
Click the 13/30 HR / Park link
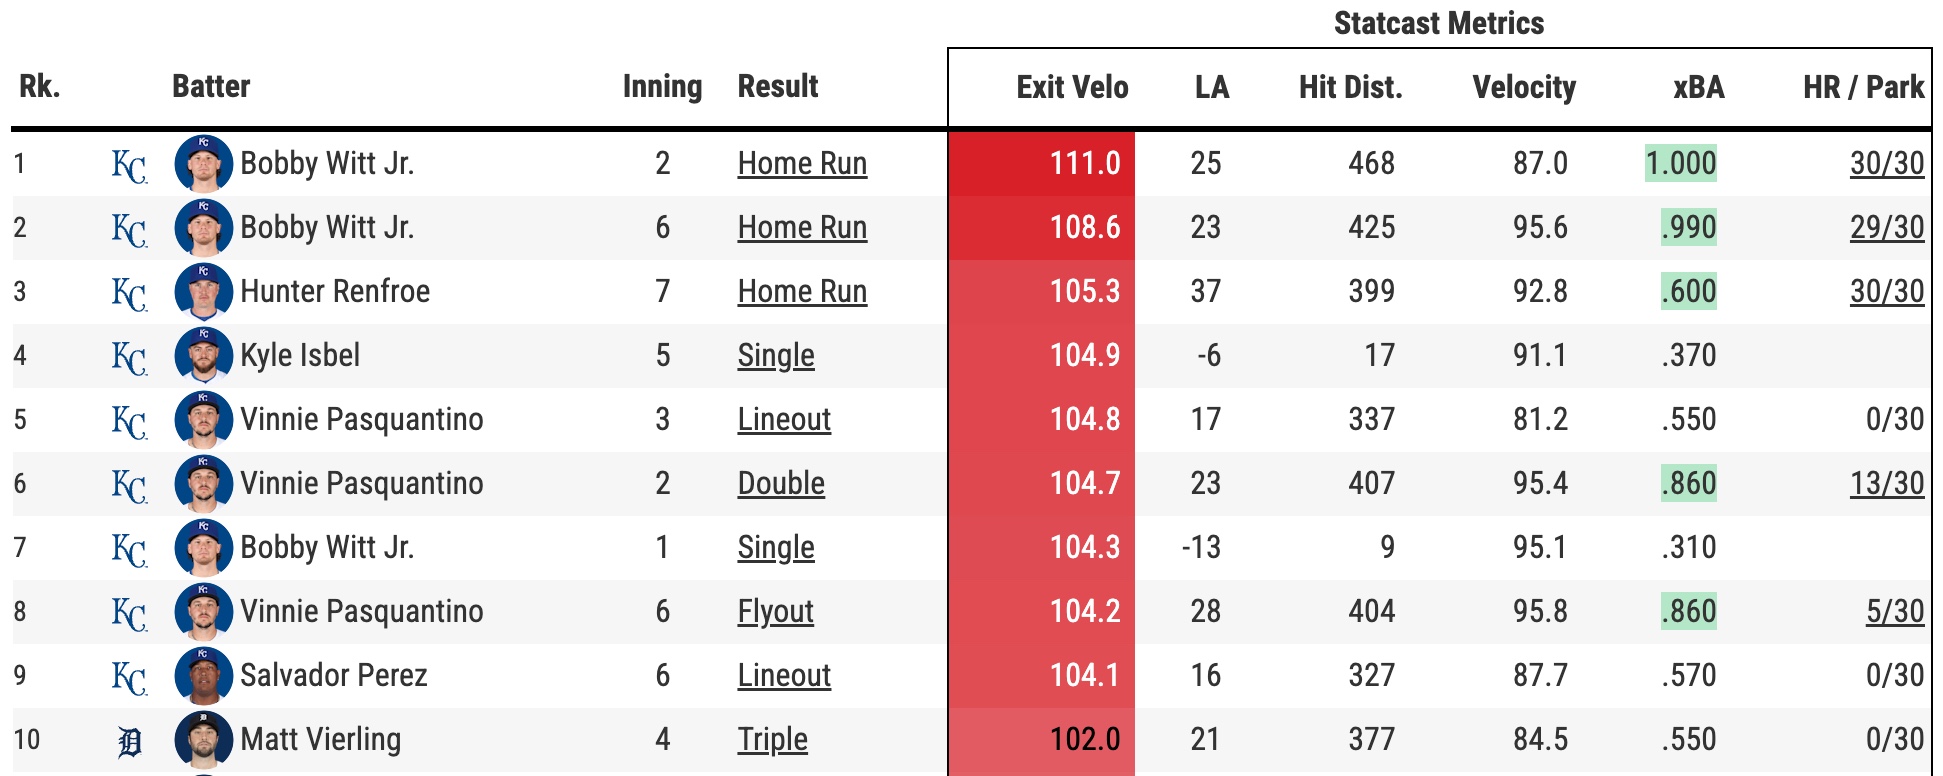coord(1886,484)
